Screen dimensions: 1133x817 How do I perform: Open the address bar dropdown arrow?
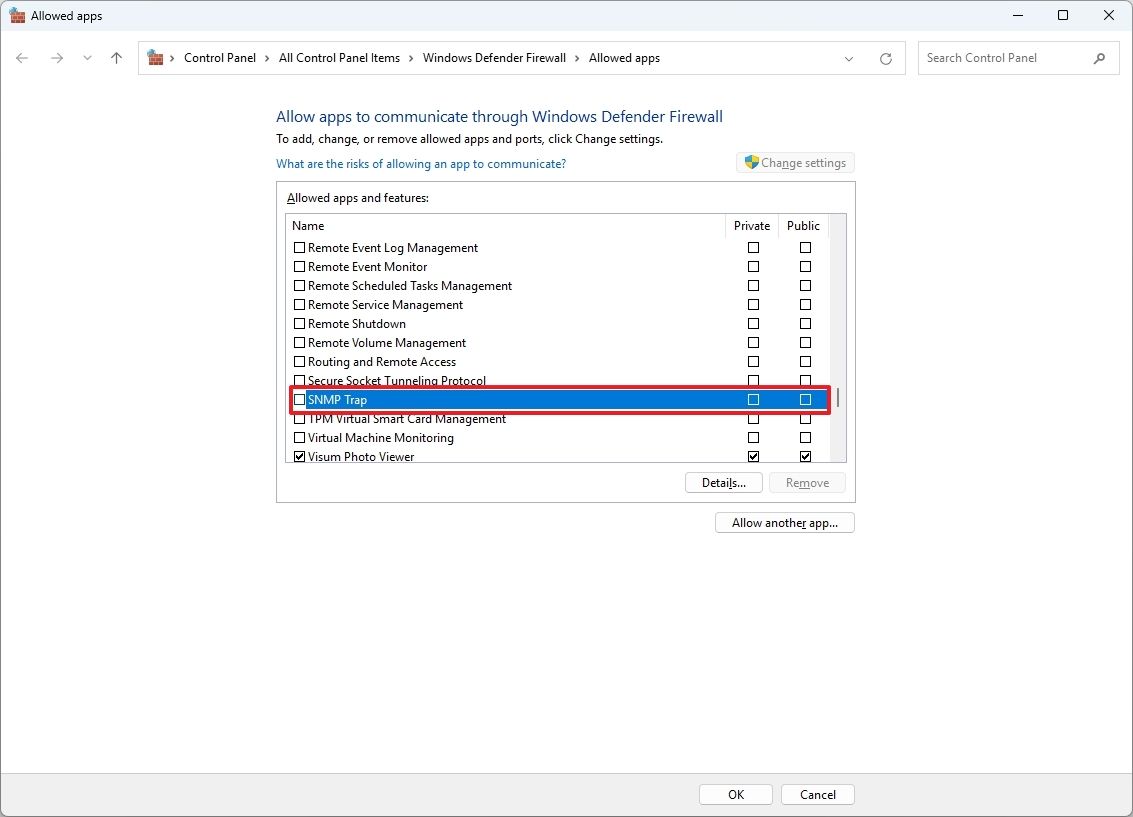[849, 58]
